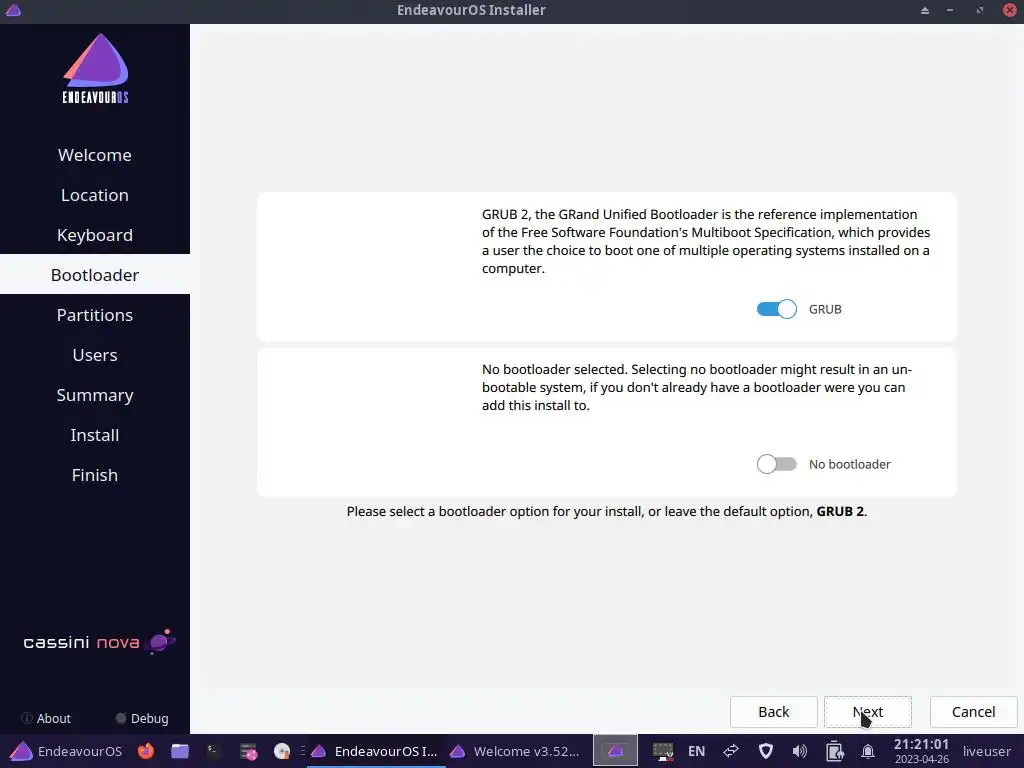The width and height of the screenshot is (1024, 768).
Task: Open the volume control icon
Action: (x=799, y=751)
